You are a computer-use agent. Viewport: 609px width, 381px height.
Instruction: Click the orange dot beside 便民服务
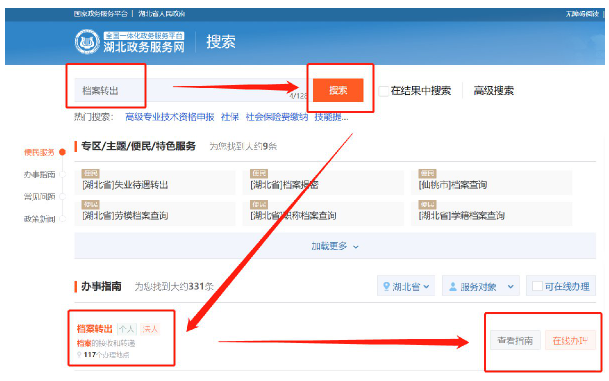click(x=62, y=152)
